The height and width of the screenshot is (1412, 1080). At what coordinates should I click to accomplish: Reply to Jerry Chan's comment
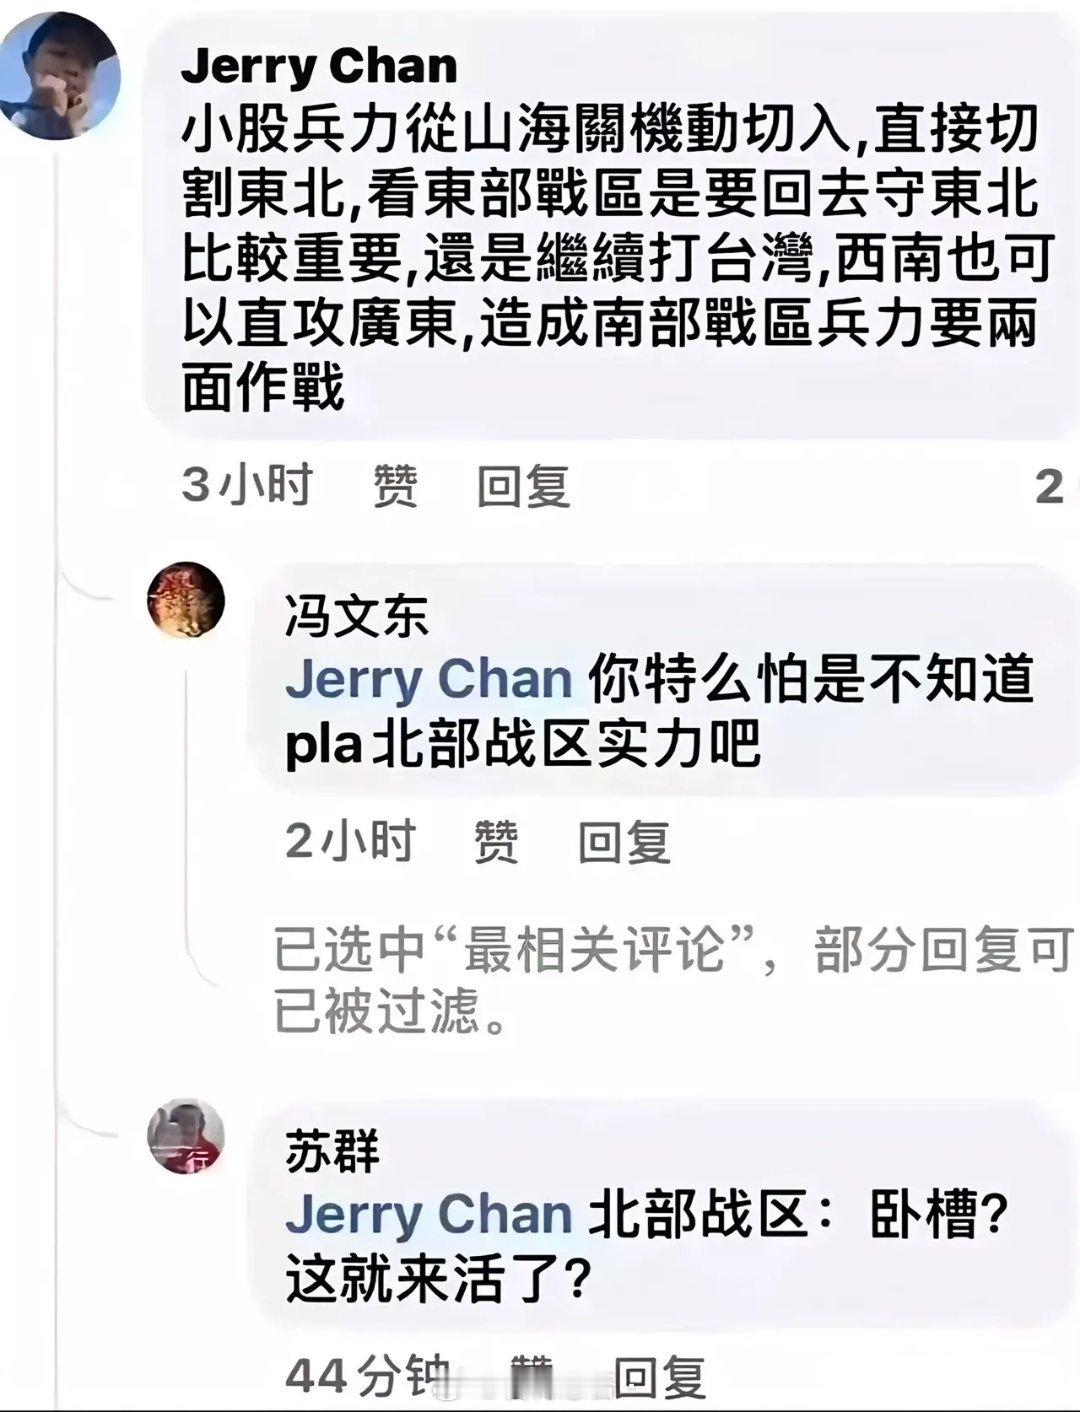click(524, 484)
